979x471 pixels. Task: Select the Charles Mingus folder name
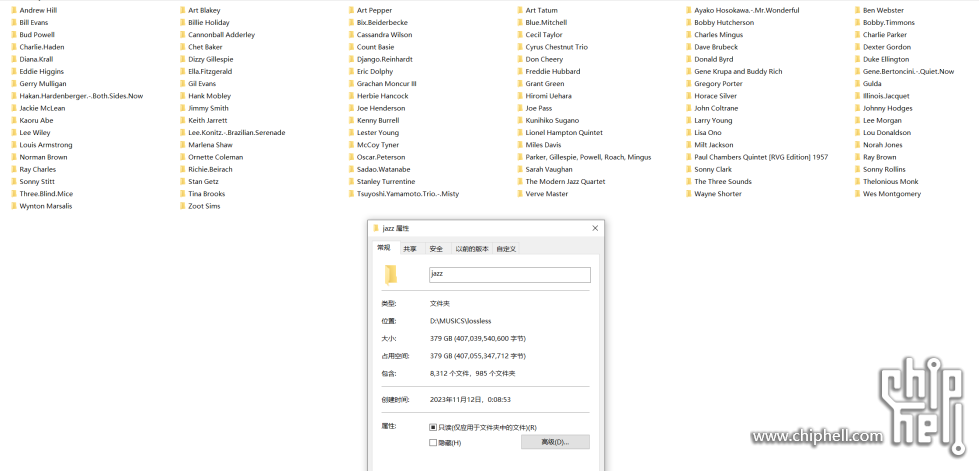[x=718, y=35]
